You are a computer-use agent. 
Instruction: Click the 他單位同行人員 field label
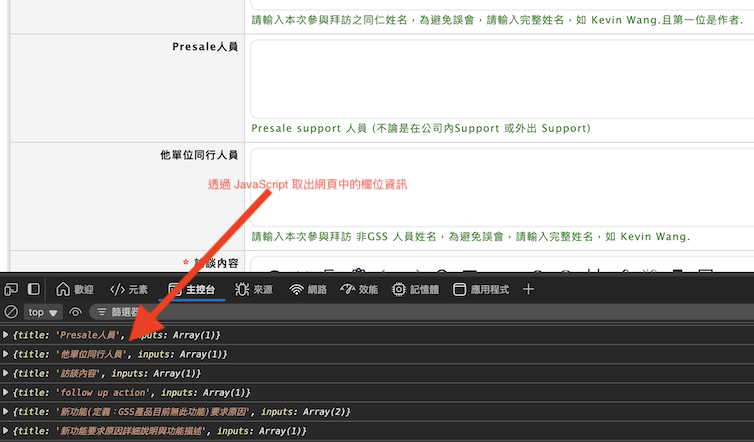coord(199,155)
